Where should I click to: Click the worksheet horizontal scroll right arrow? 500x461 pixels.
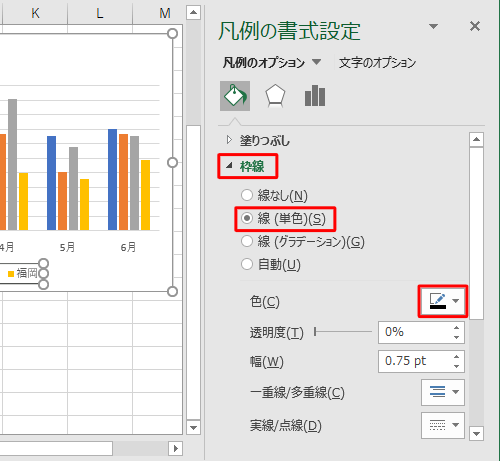tap(175, 448)
